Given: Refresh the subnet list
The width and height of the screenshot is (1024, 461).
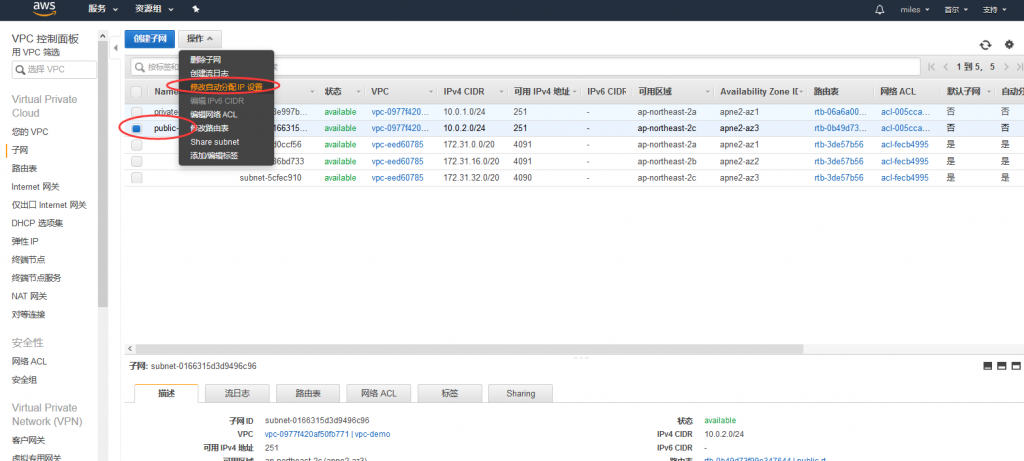Looking at the screenshot, I should [985, 44].
